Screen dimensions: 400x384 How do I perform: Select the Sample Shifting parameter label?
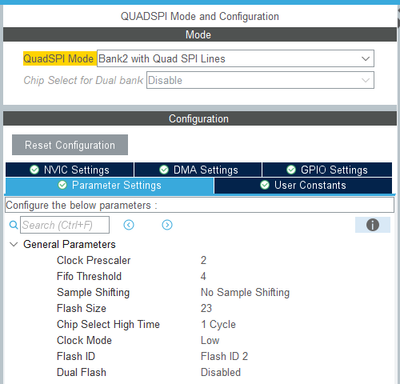pos(93,292)
